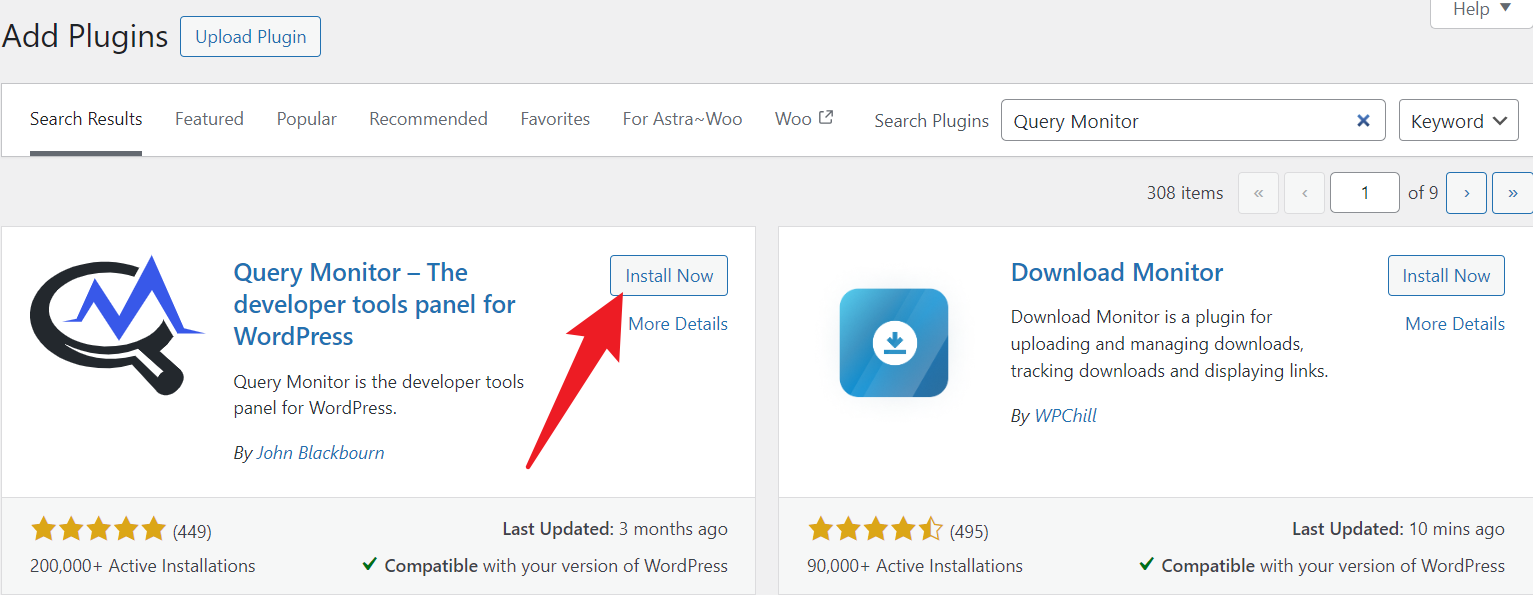This screenshot has height=595, width=1533.
Task: Switch to the Featured tab
Action: coord(209,119)
